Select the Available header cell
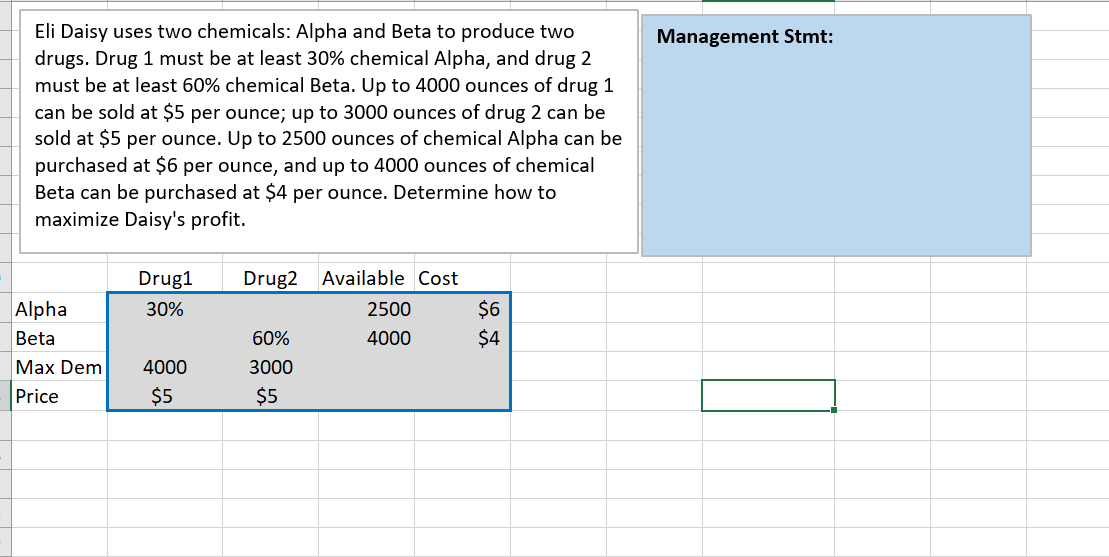This screenshot has width=1109, height=557. [366, 278]
